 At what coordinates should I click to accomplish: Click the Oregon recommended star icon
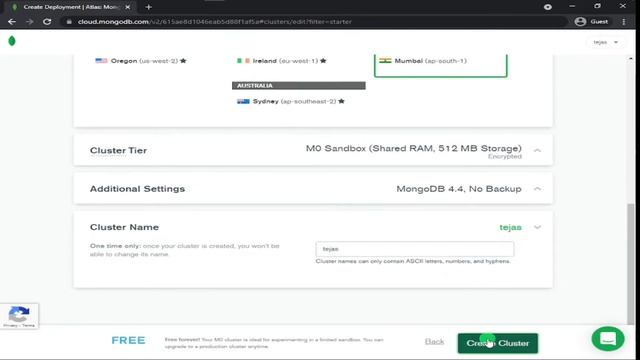183,61
